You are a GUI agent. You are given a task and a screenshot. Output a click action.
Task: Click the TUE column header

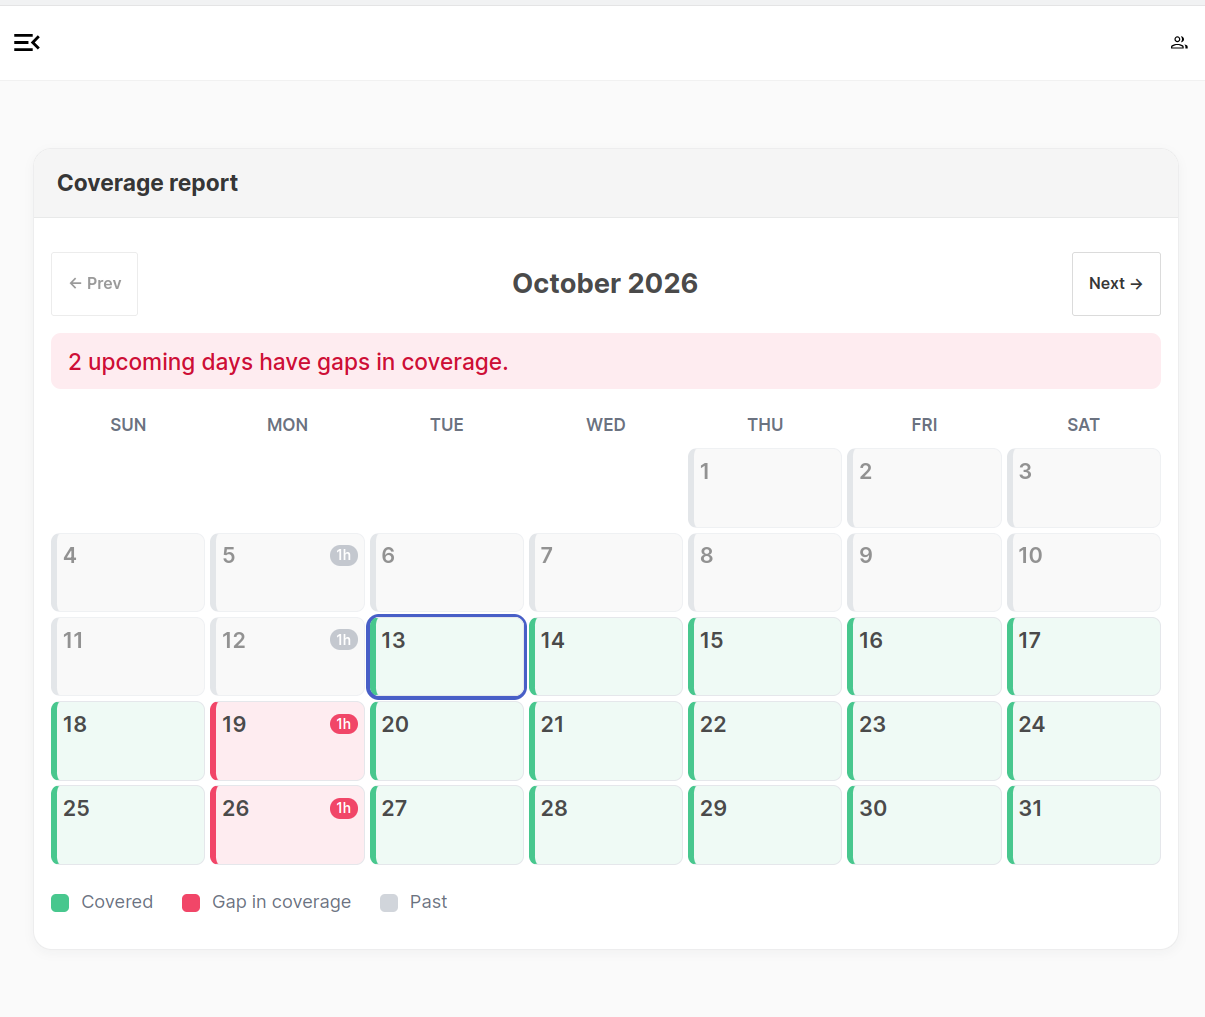pyautogui.click(x=447, y=425)
